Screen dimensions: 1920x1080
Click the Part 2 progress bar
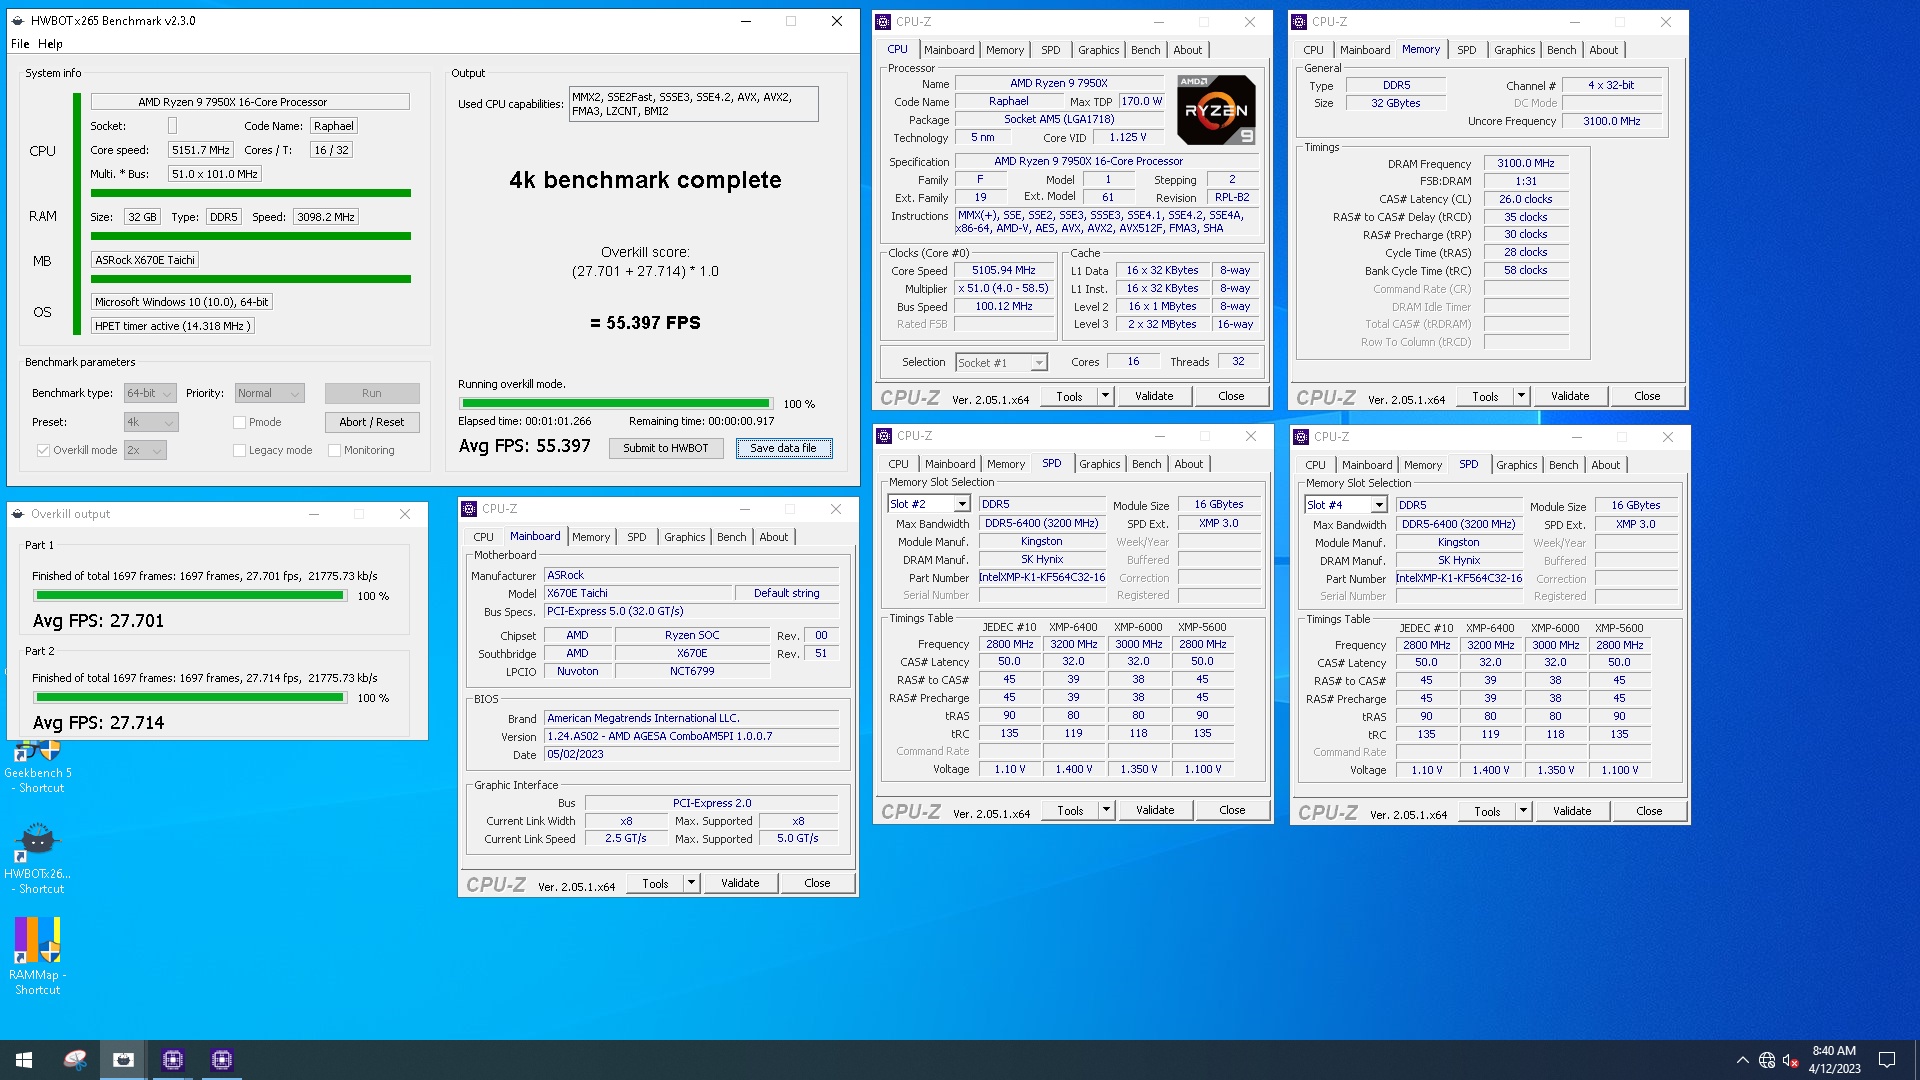[x=190, y=697]
